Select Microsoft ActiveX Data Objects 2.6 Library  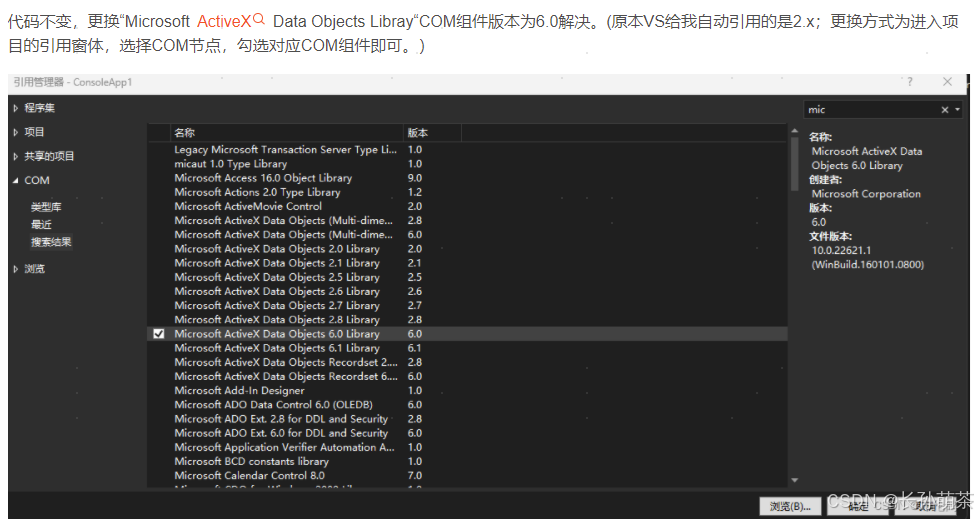(x=467, y=291)
